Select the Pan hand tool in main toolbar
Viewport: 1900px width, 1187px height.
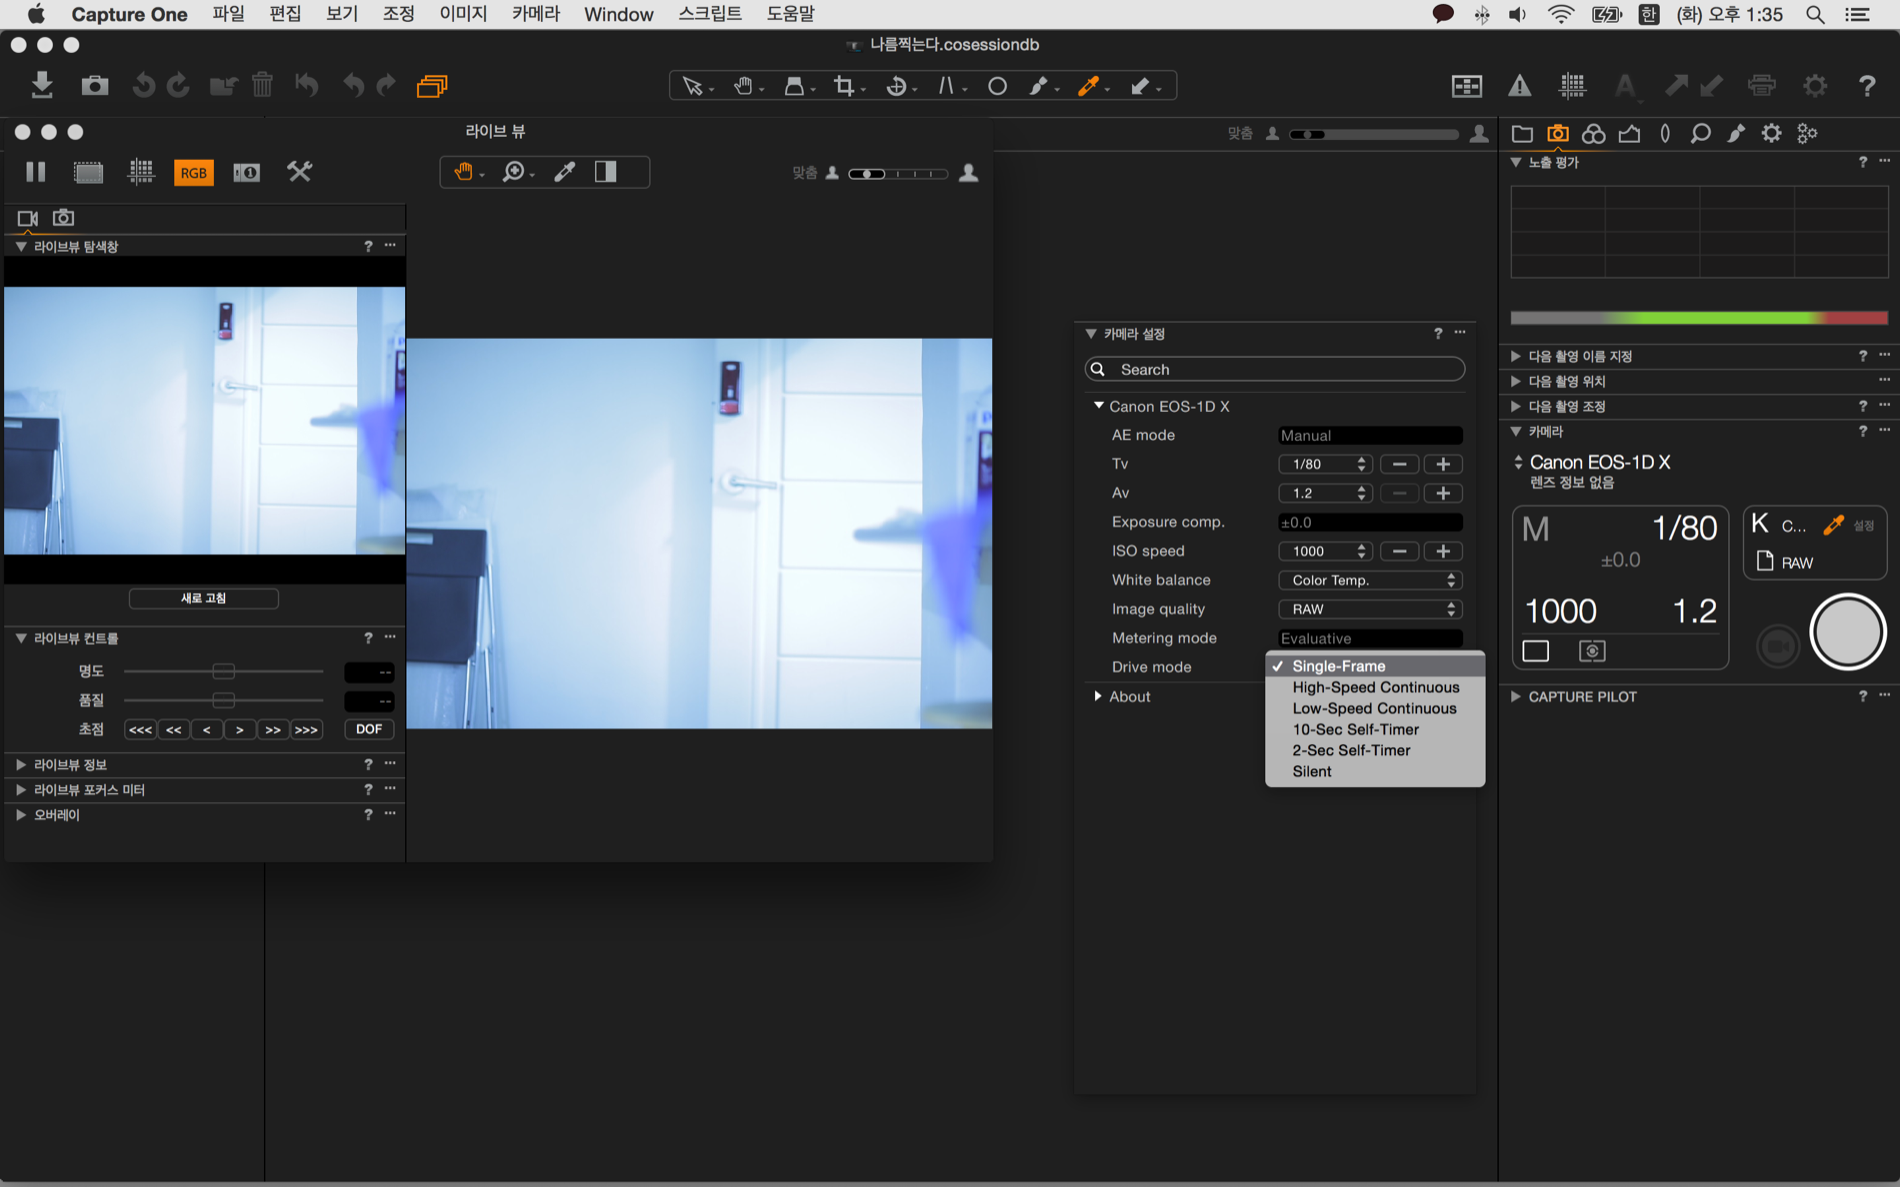pos(743,86)
